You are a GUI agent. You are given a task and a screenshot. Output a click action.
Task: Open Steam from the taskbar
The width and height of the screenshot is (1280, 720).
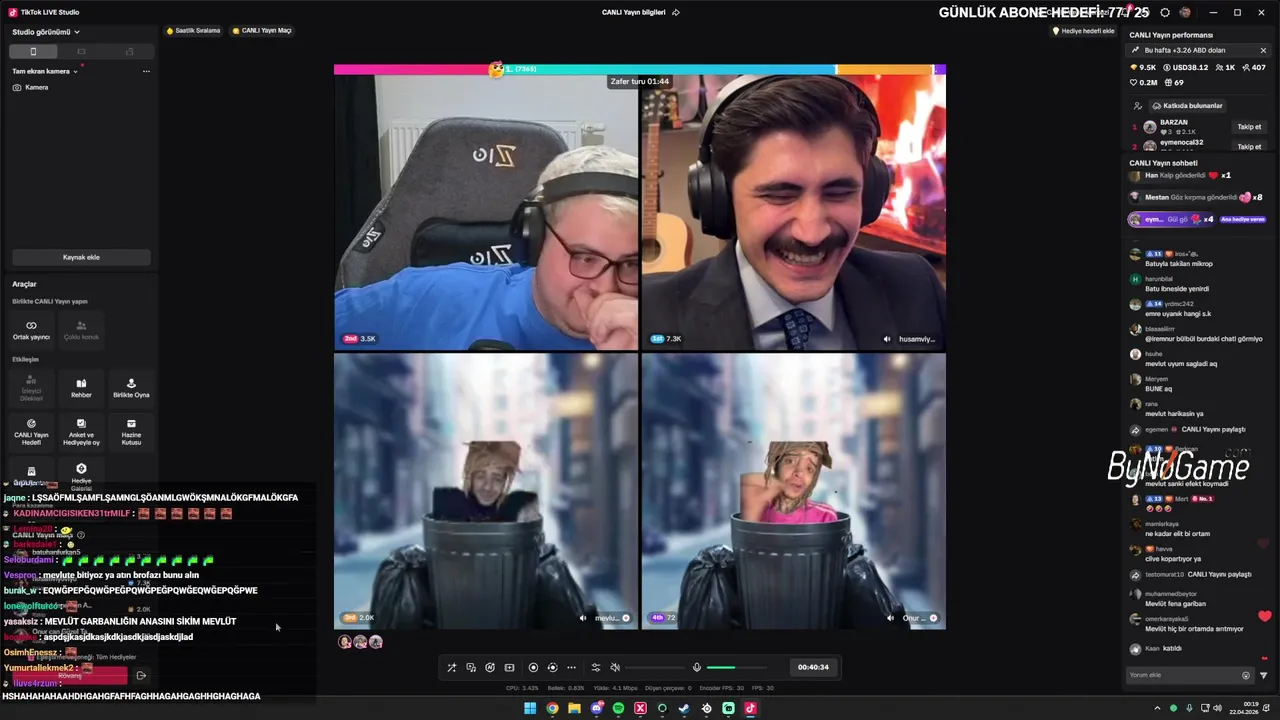click(x=684, y=708)
